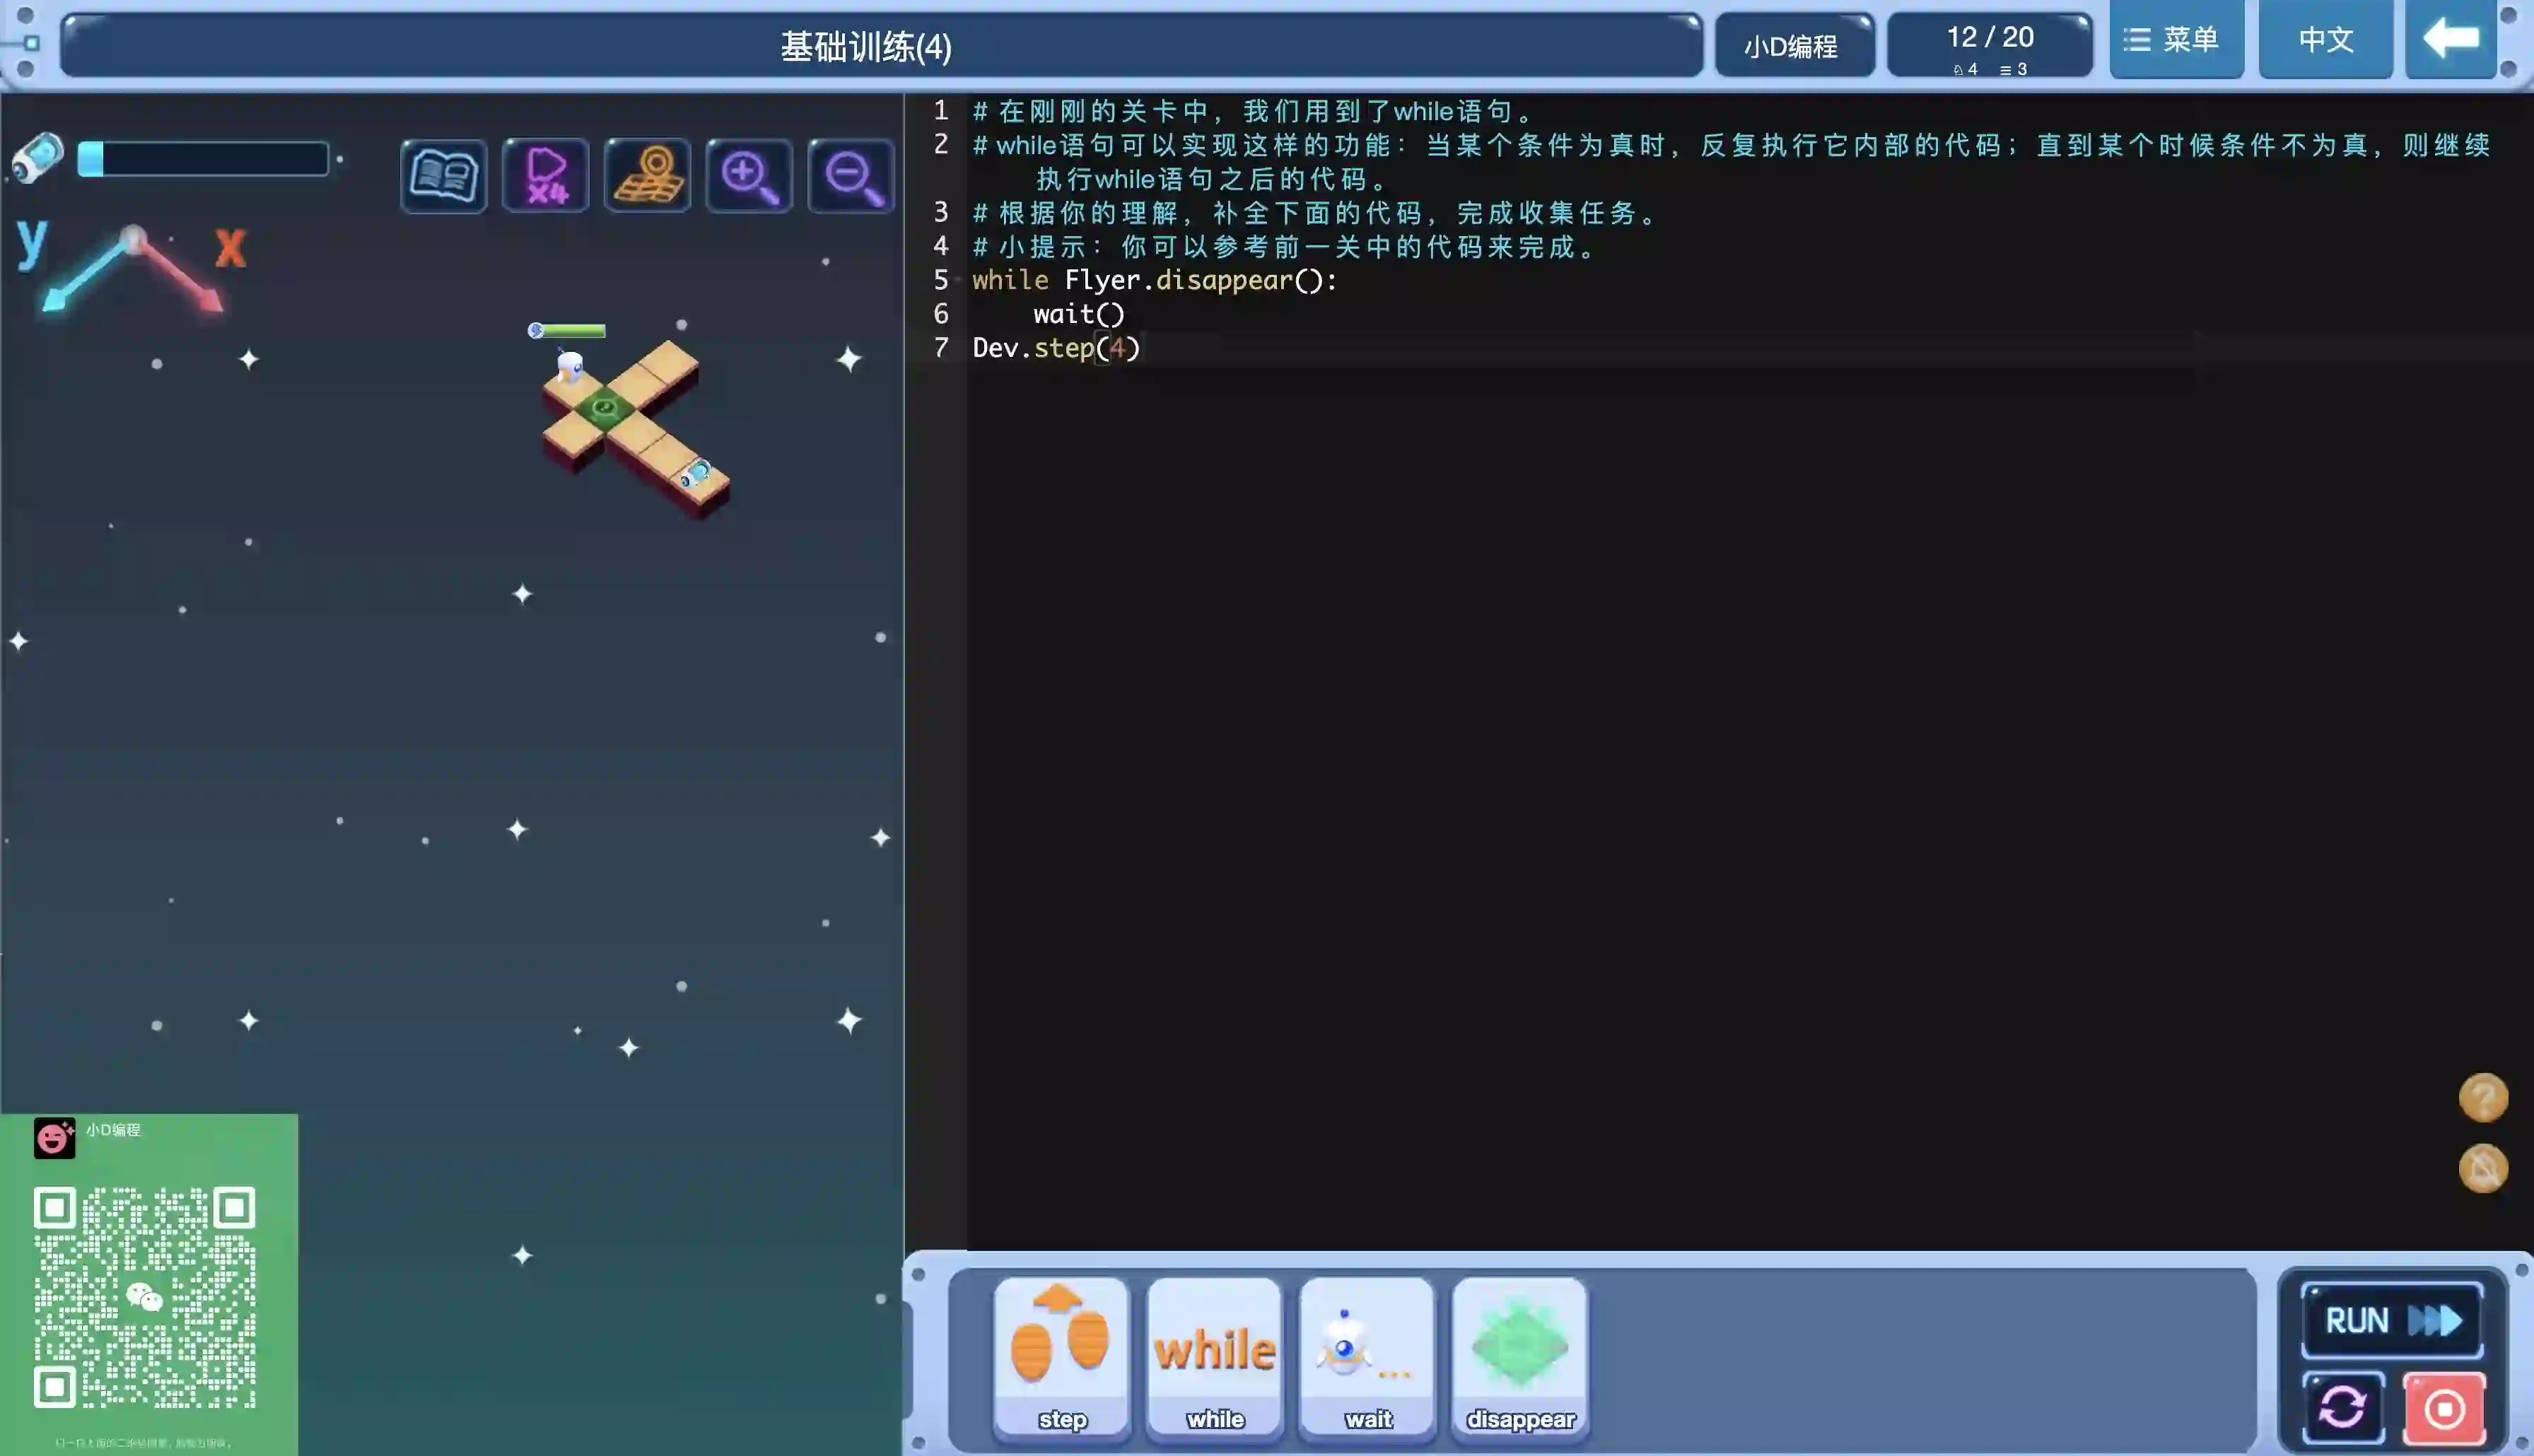
Task: Insert the wait code block
Action: click(x=1367, y=1357)
